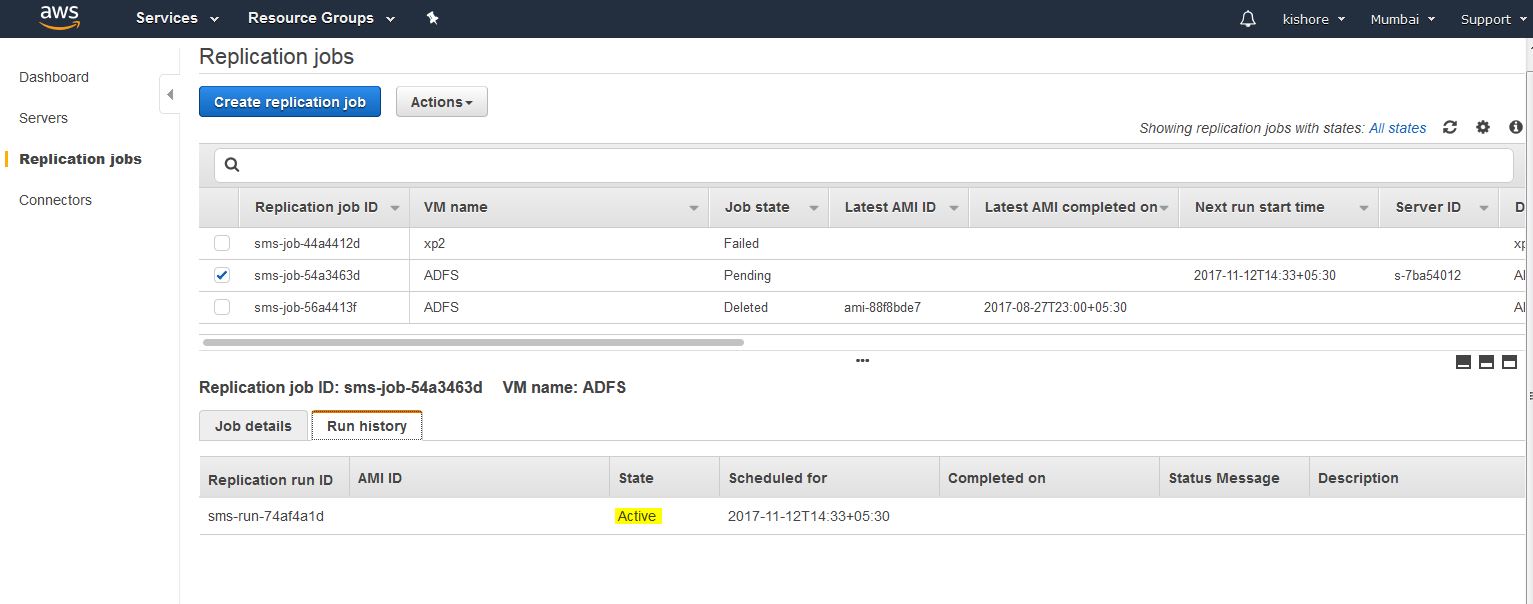Collapse the left sidebar arrow

[x=169, y=95]
